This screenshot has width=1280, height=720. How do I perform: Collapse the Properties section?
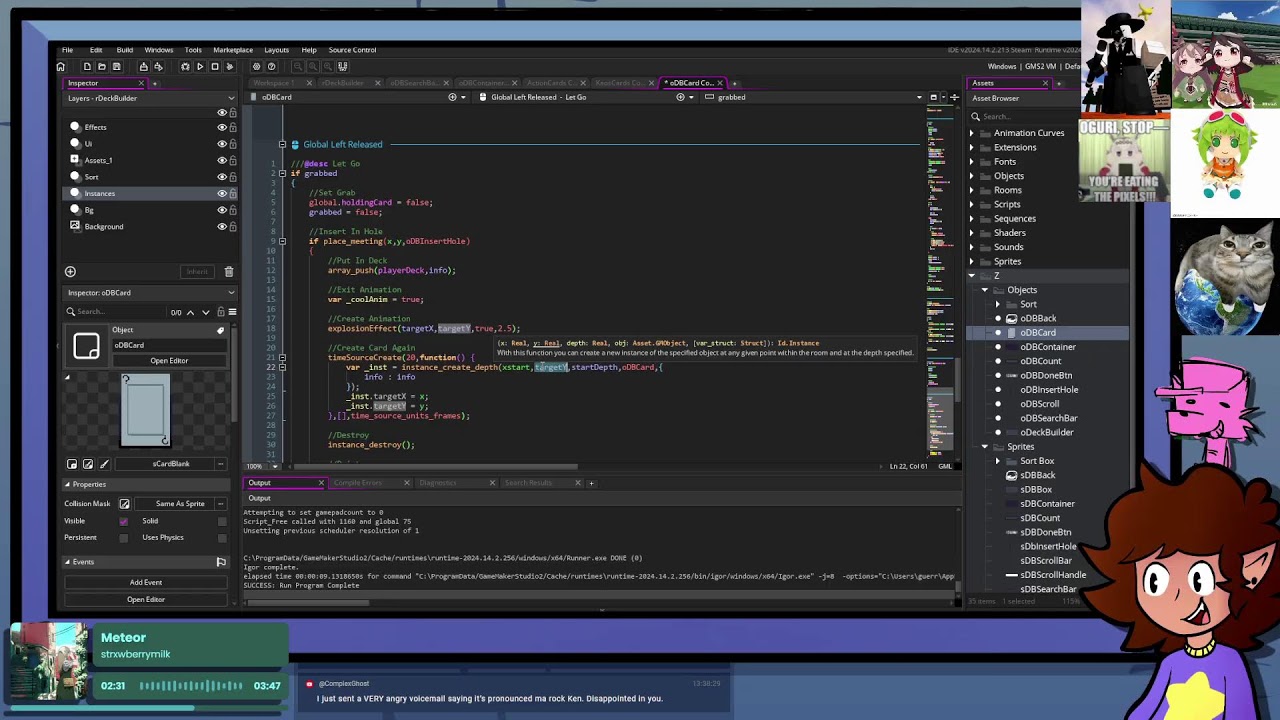tap(67, 484)
